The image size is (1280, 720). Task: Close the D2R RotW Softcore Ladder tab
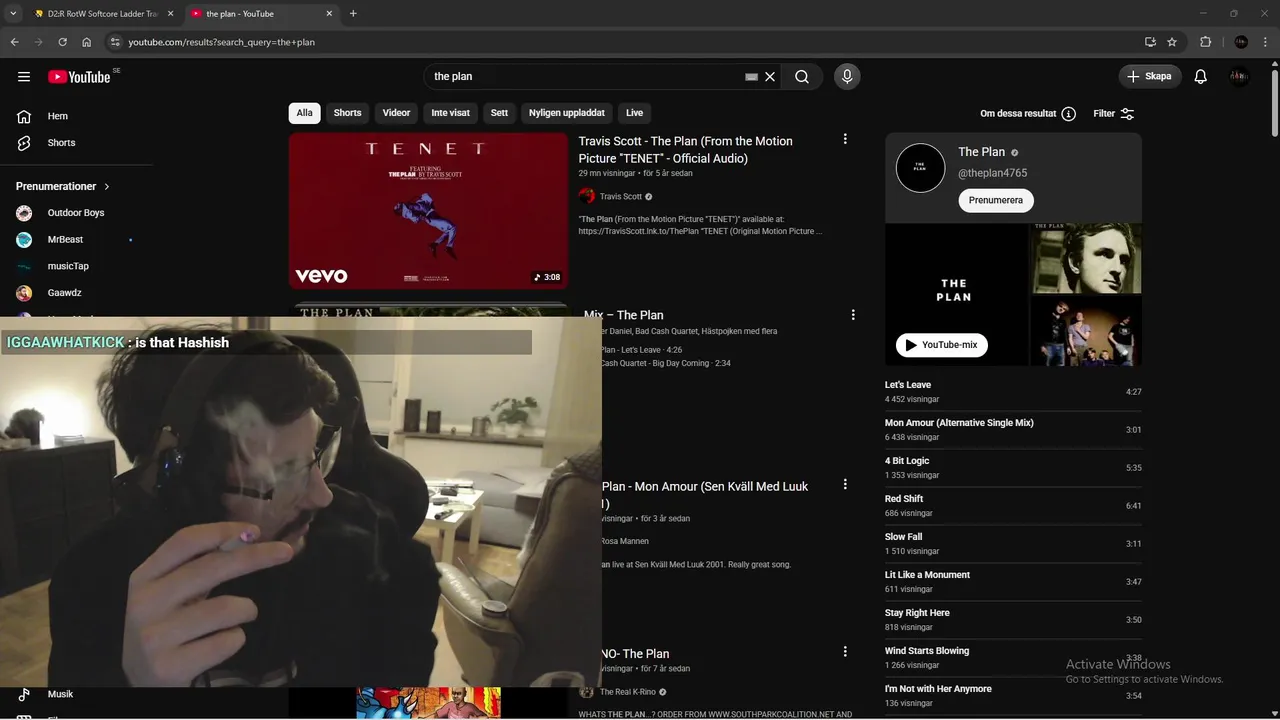click(171, 14)
